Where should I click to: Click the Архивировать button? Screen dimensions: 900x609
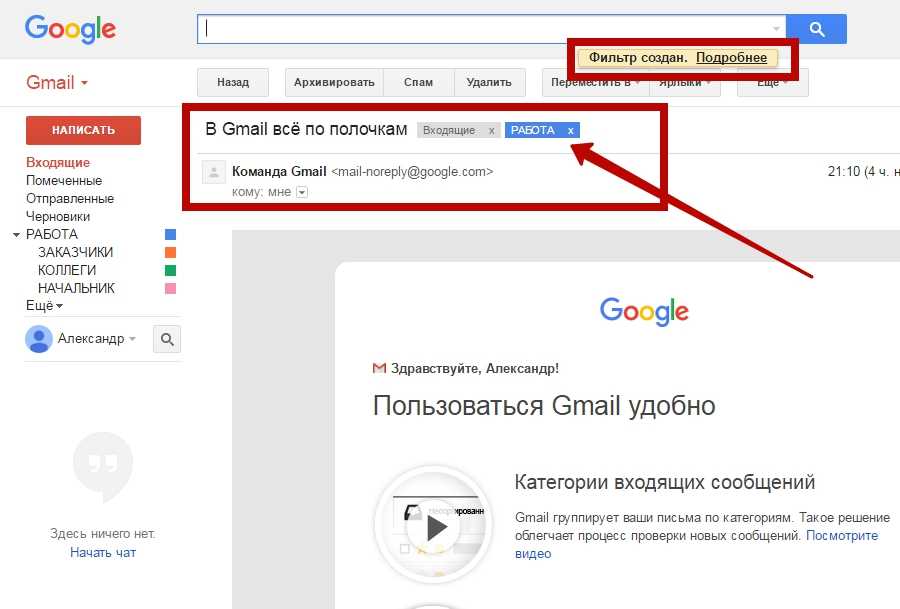[334, 83]
